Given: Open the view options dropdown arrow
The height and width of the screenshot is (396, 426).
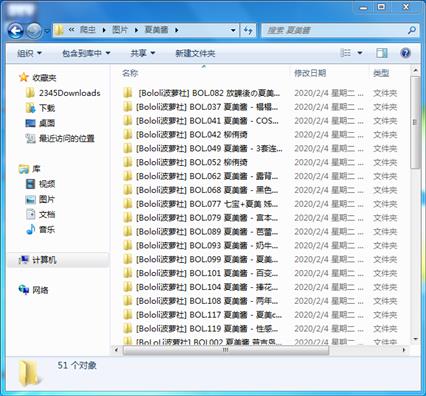Looking at the screenshot, I should tap(360, 53).
